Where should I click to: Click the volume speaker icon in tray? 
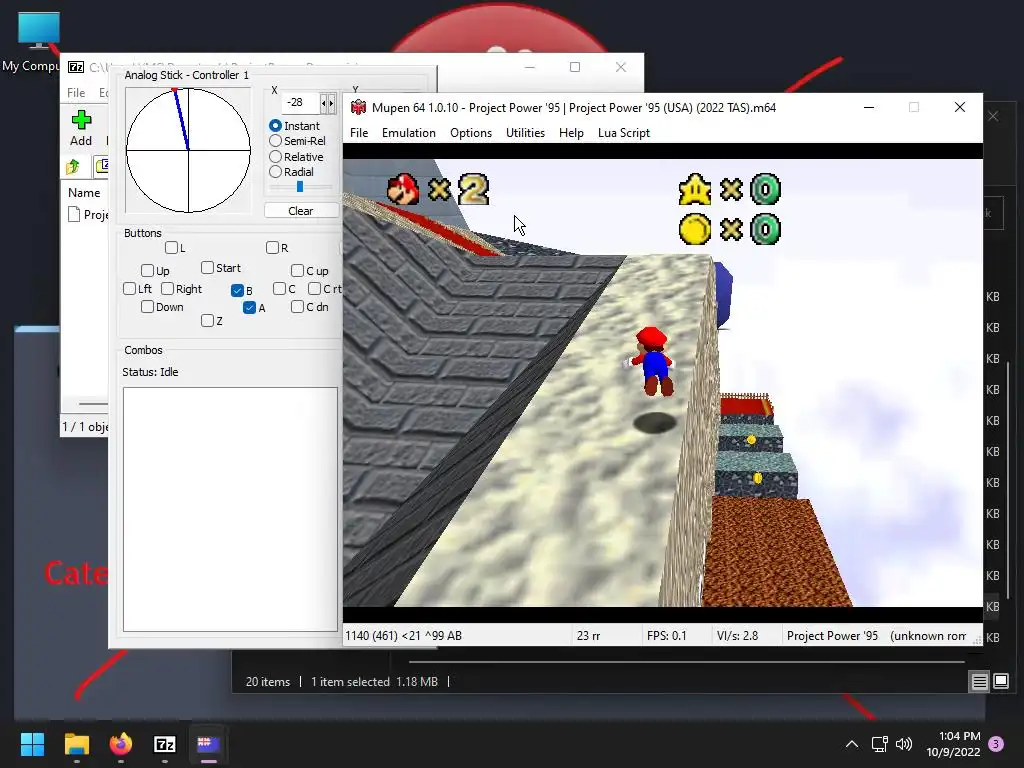point(904,744)
